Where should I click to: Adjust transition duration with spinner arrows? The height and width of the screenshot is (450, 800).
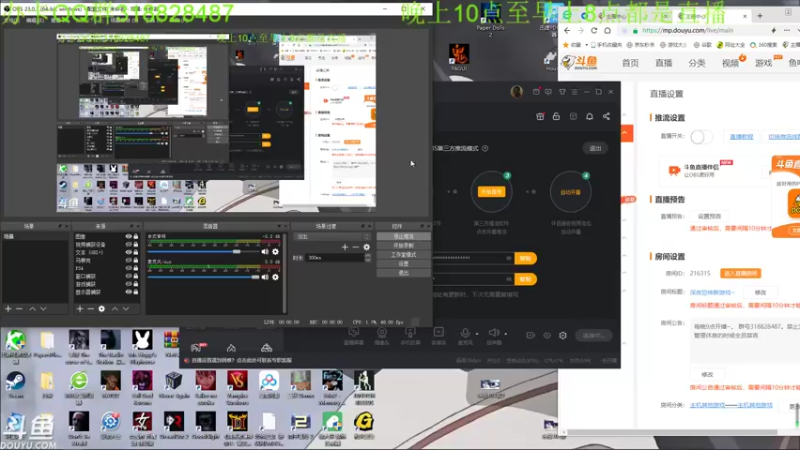pos(368,258)
